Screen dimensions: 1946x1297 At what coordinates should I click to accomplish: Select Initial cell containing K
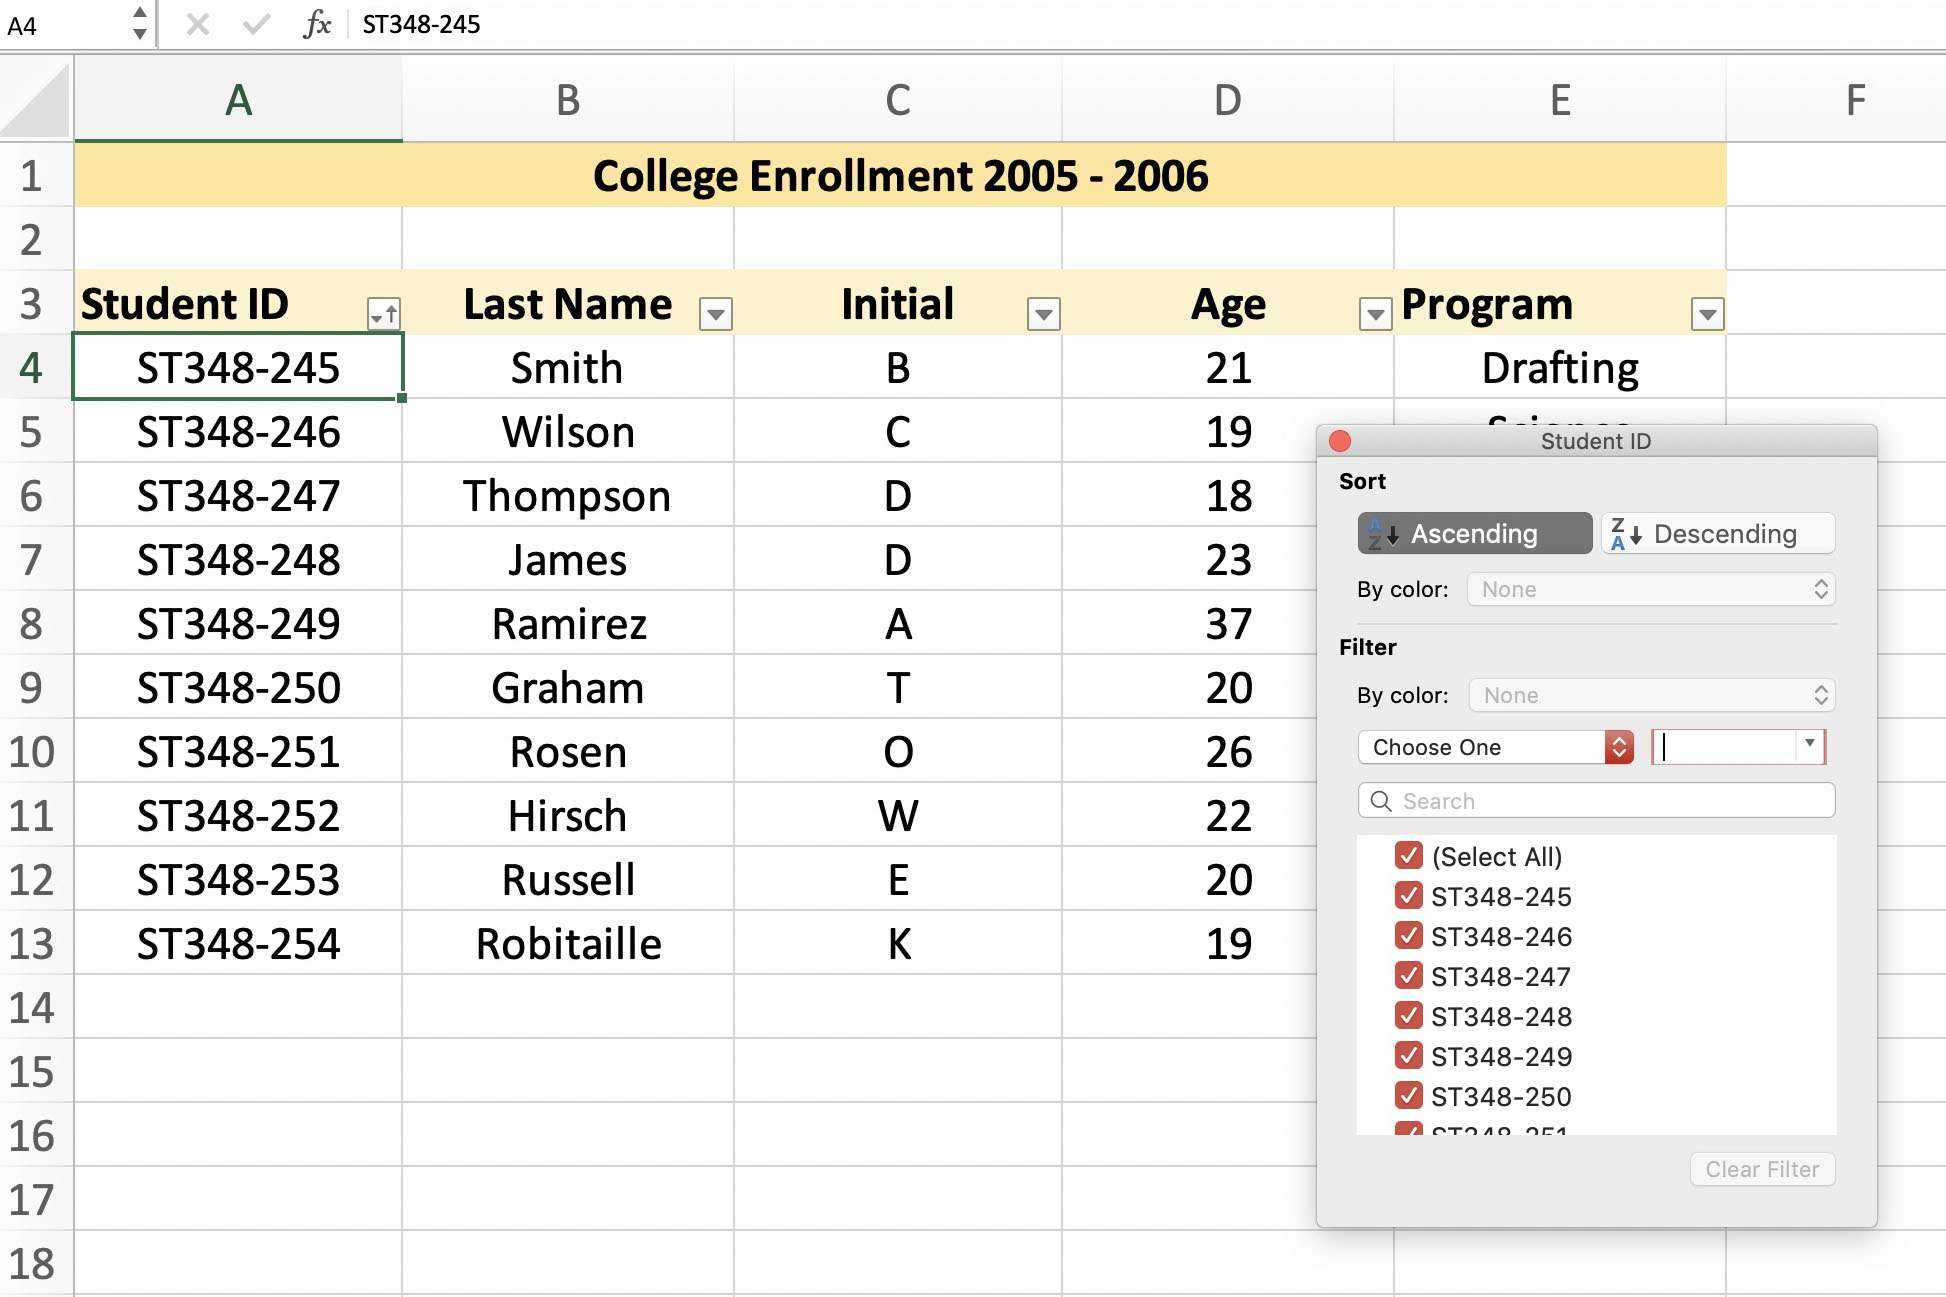(x=898, y=943)
